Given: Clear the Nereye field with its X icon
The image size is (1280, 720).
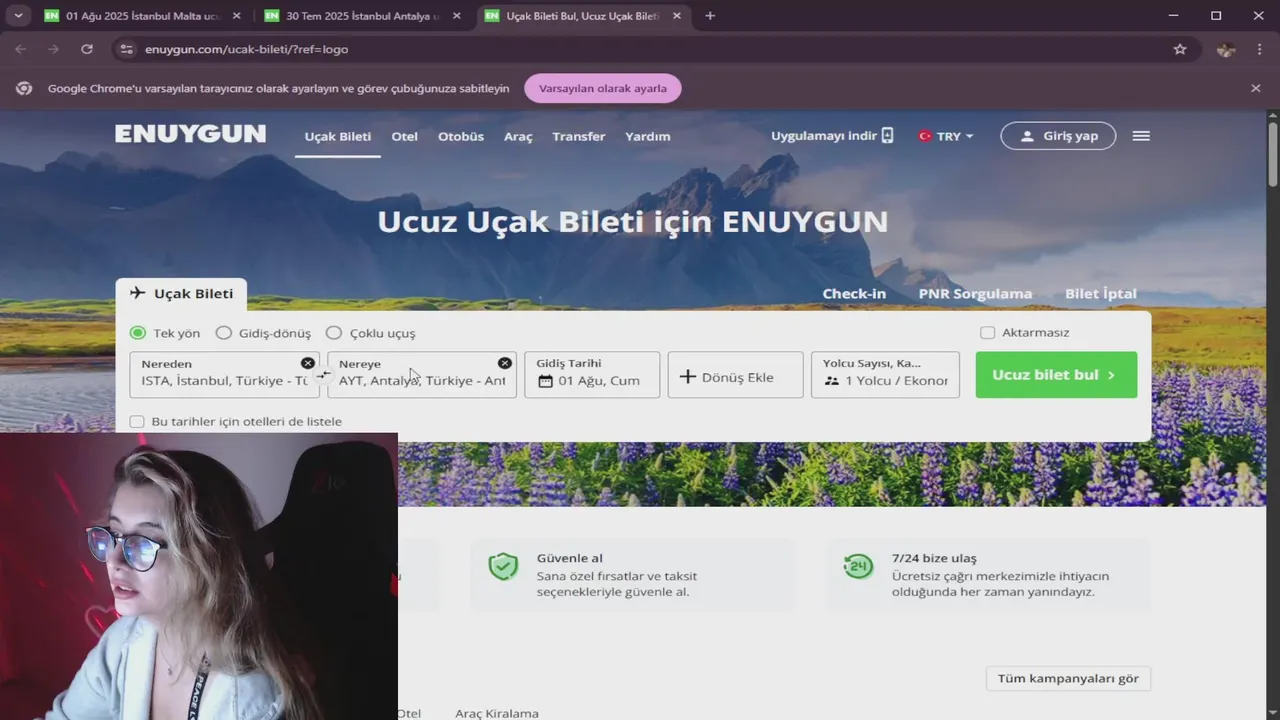Looking at the screenshot, I should click(505, 363).
